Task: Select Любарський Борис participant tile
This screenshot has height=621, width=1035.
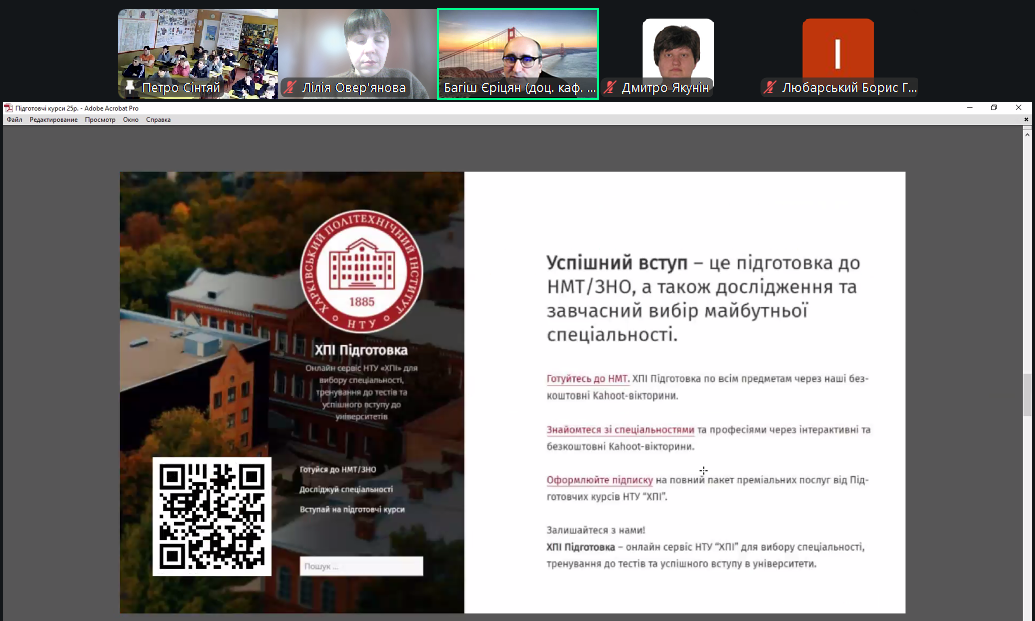Action: pyautogui.click(x=838, y=54)
